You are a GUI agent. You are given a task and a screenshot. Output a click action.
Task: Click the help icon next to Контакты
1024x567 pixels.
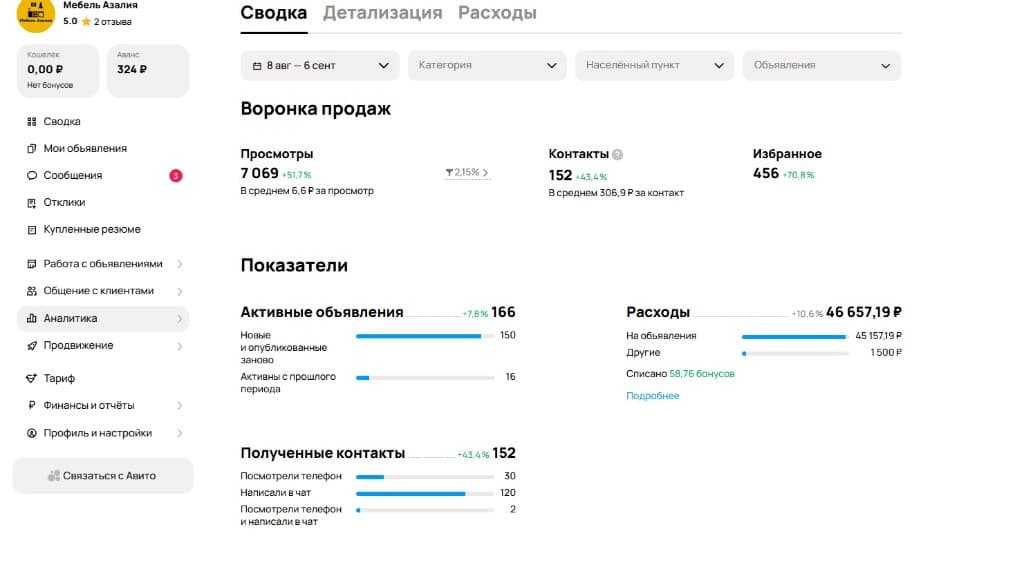617,155
